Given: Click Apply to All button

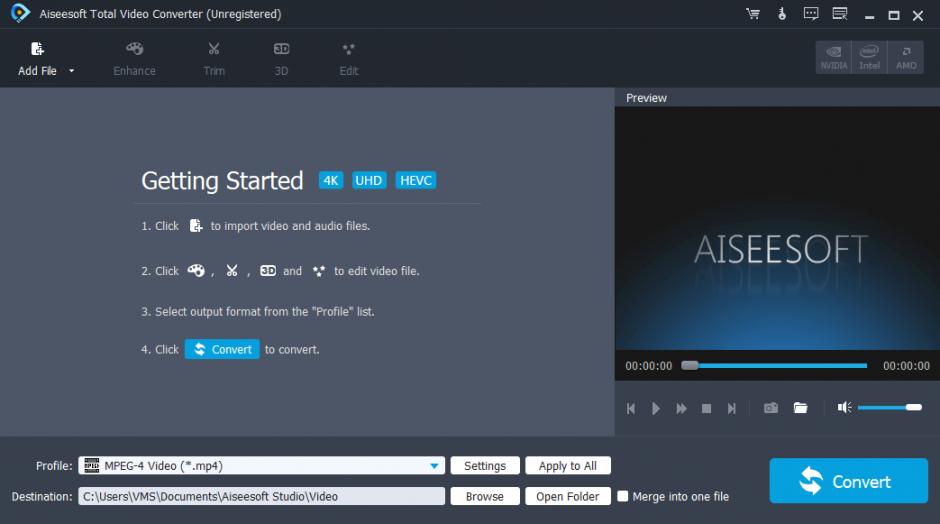Looking at the screenshot, I should [568, 466].
